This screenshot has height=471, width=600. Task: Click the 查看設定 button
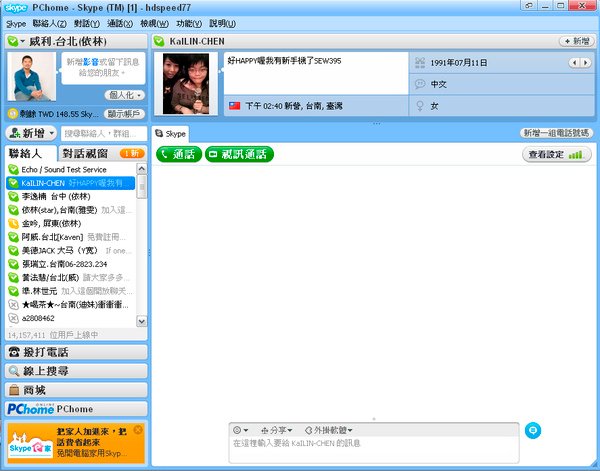[x=556, y=155]
